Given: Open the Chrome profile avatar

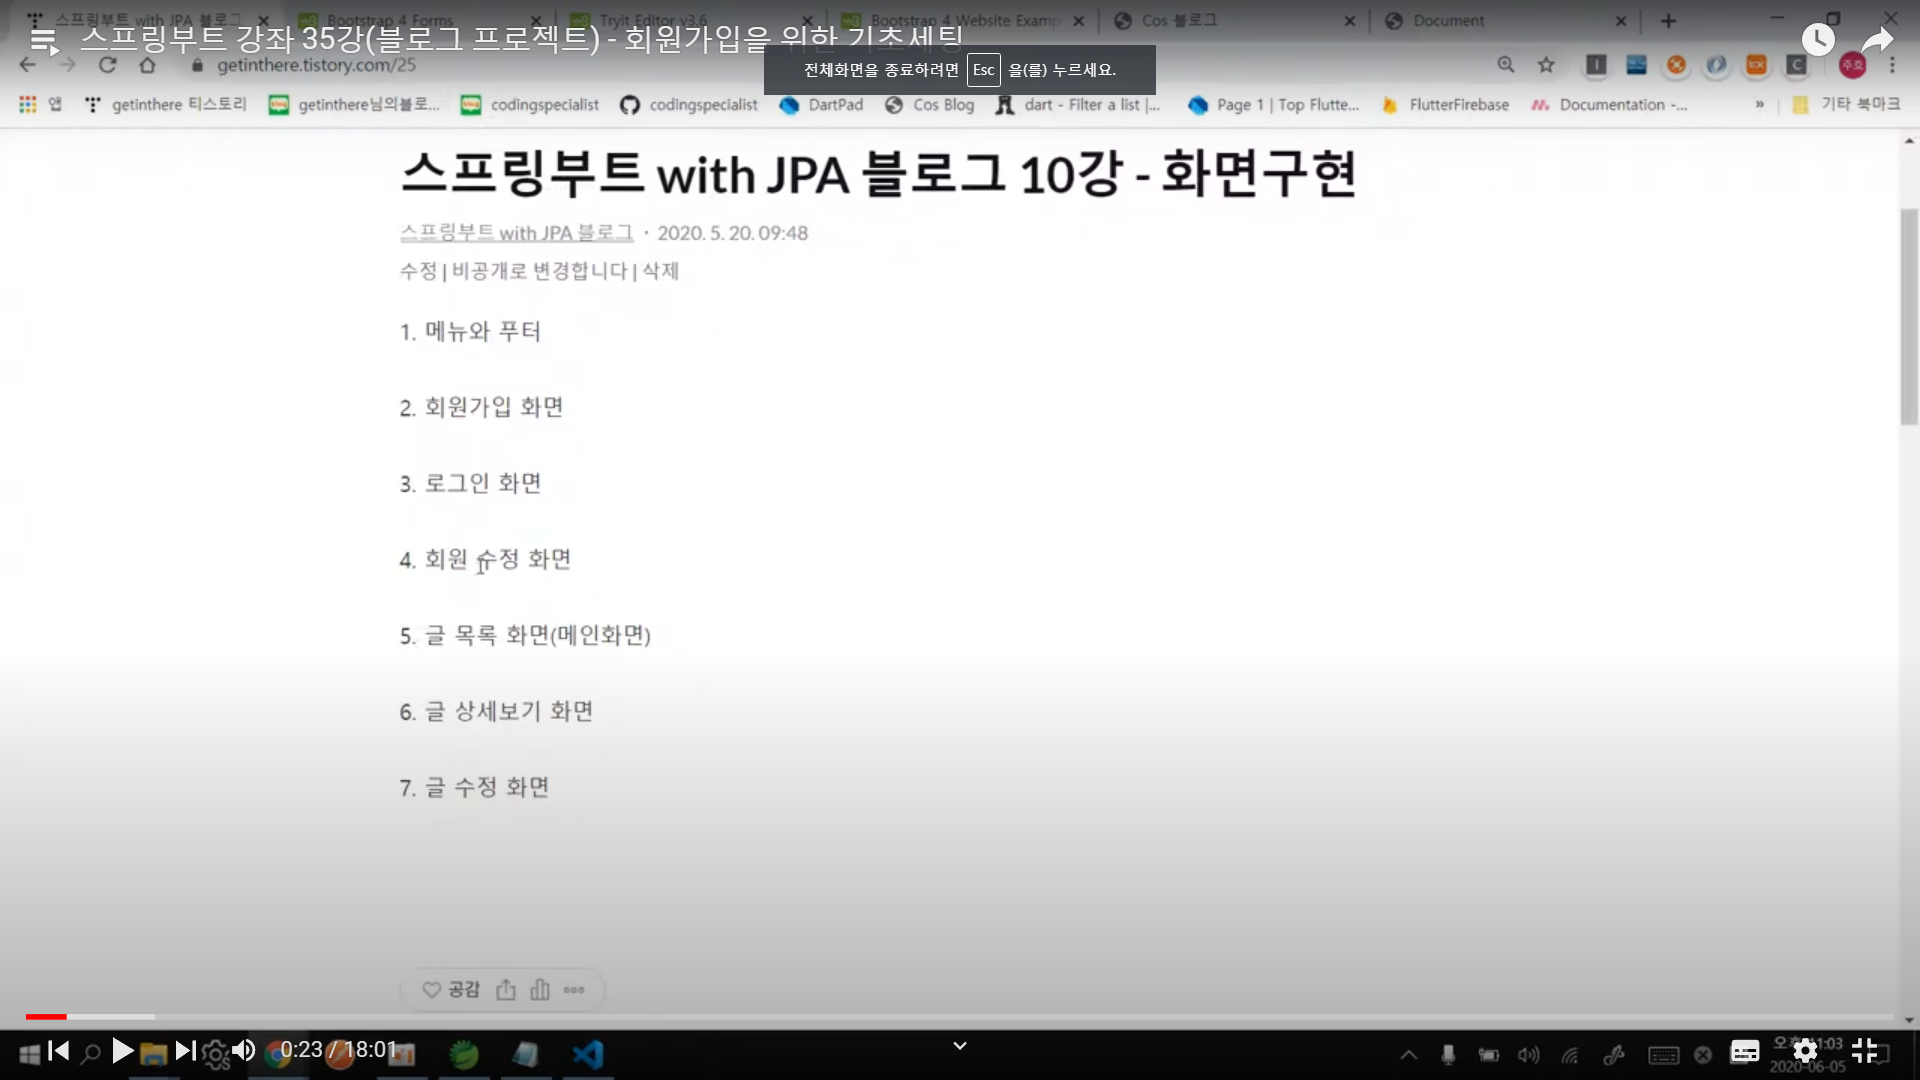Looking at the screenshot, I should click(x=1852, y=65).
